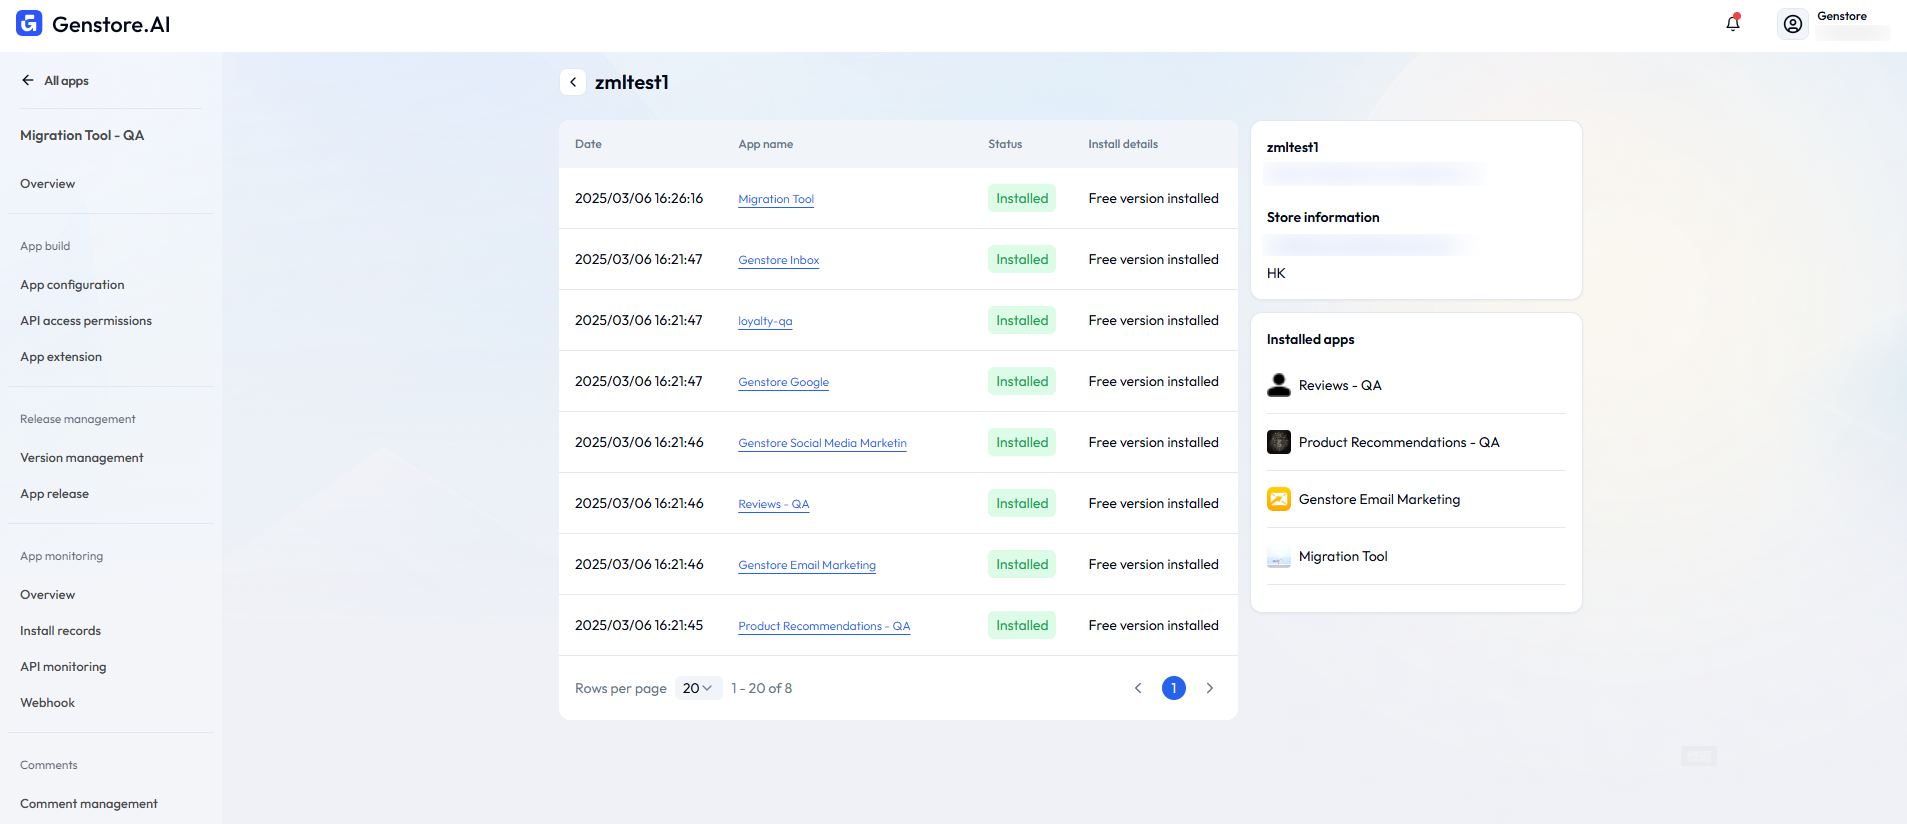Select page 1 in pagination
This screenshot has height=824, width=1907.
1174,688
